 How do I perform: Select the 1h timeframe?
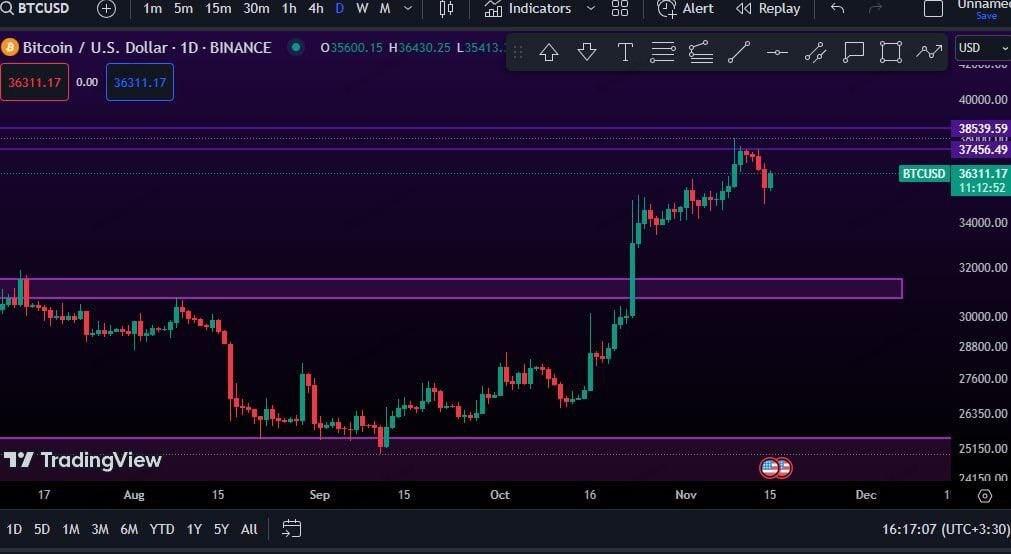pyautogui.click(x=289, y=8)
